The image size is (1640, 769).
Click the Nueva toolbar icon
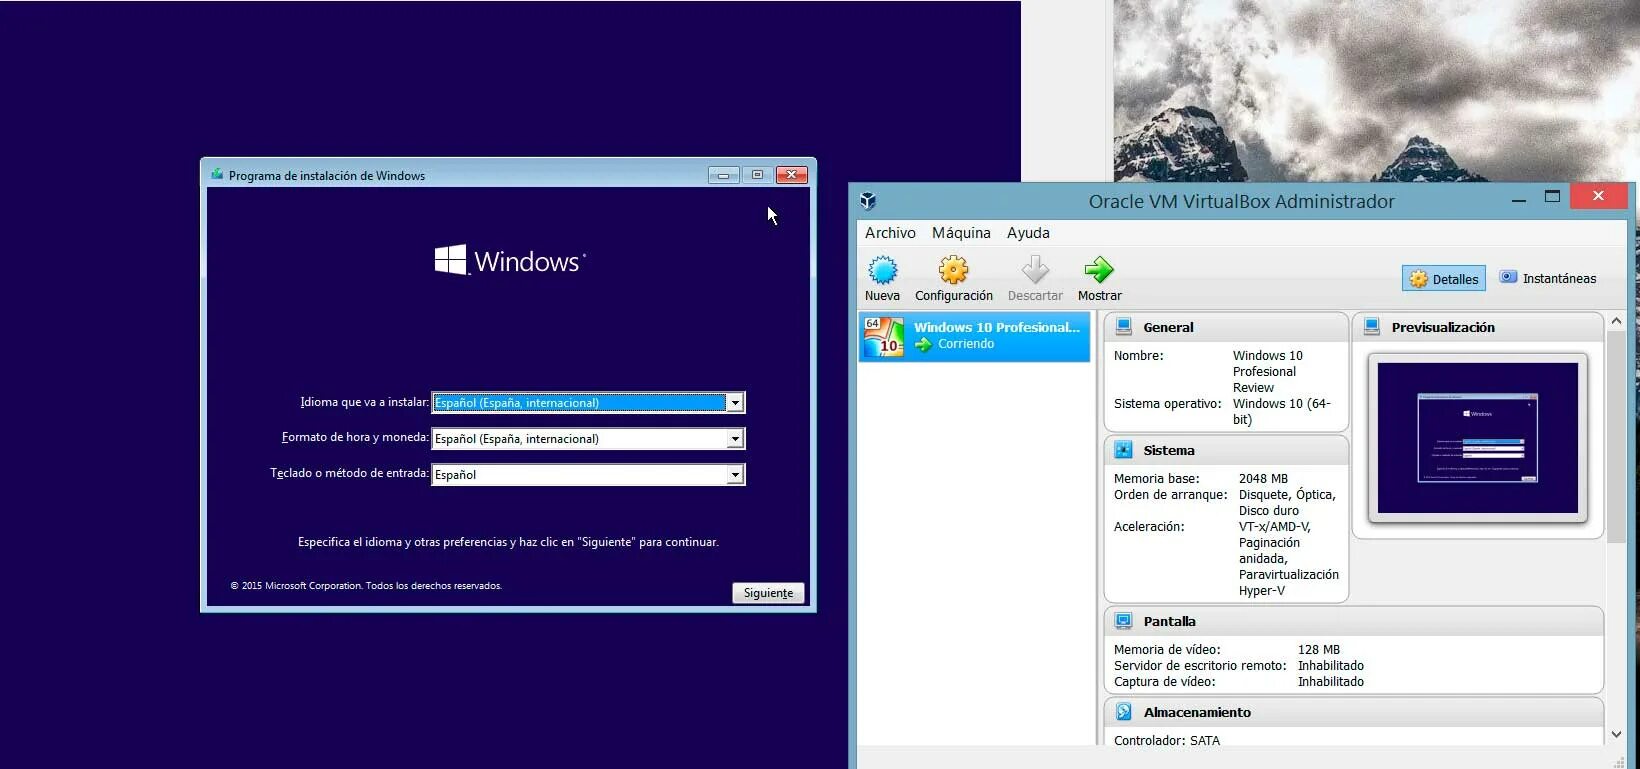(883, 270)
